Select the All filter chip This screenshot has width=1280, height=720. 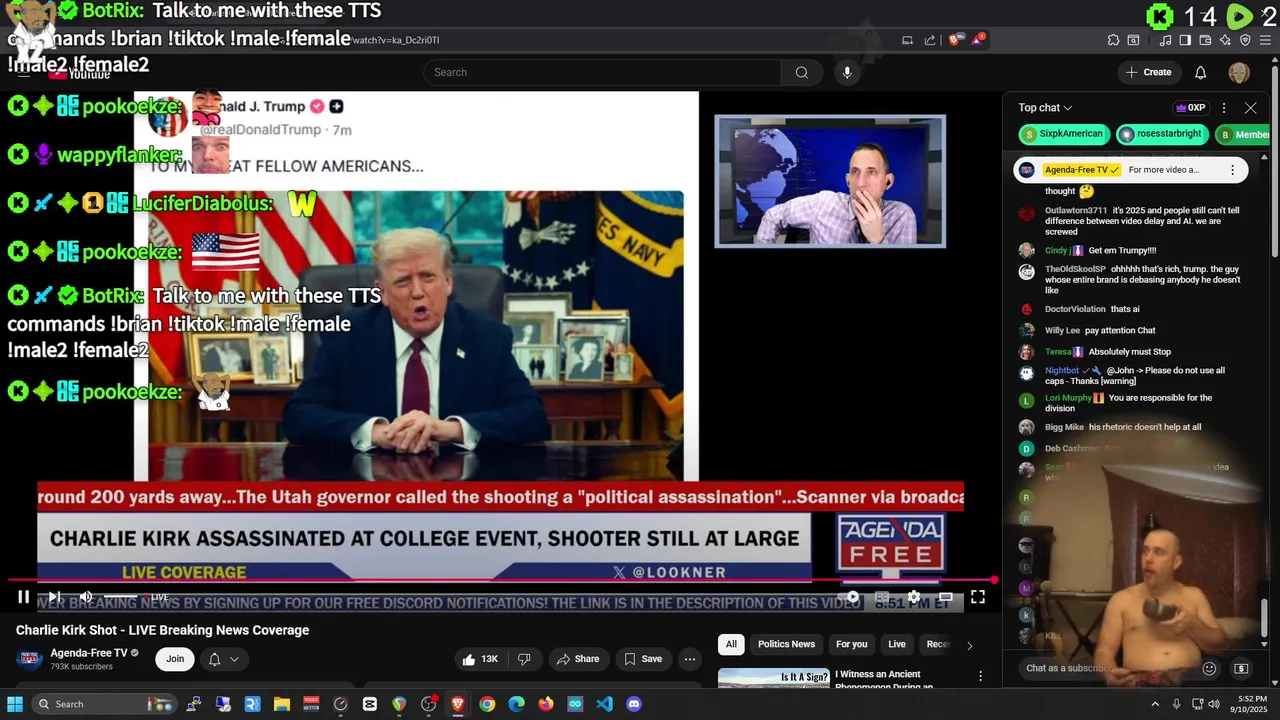(731, 644)
